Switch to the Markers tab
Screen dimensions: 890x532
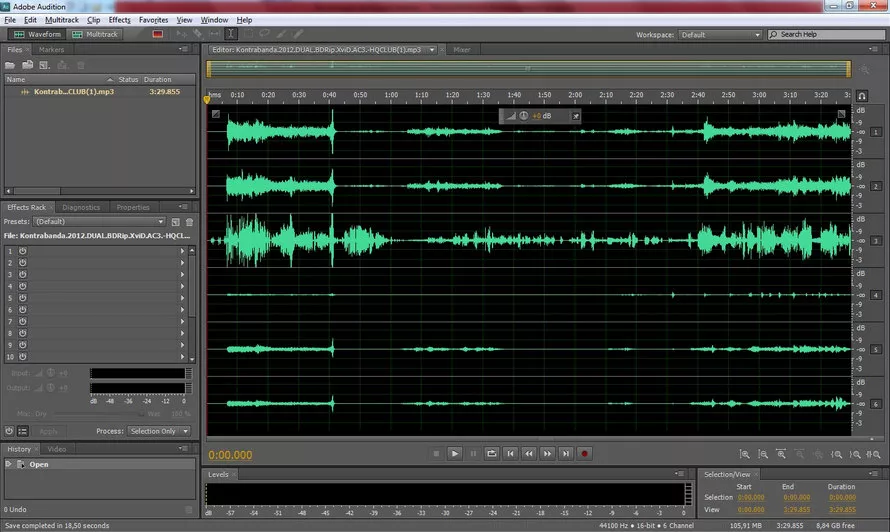point(51,50)
